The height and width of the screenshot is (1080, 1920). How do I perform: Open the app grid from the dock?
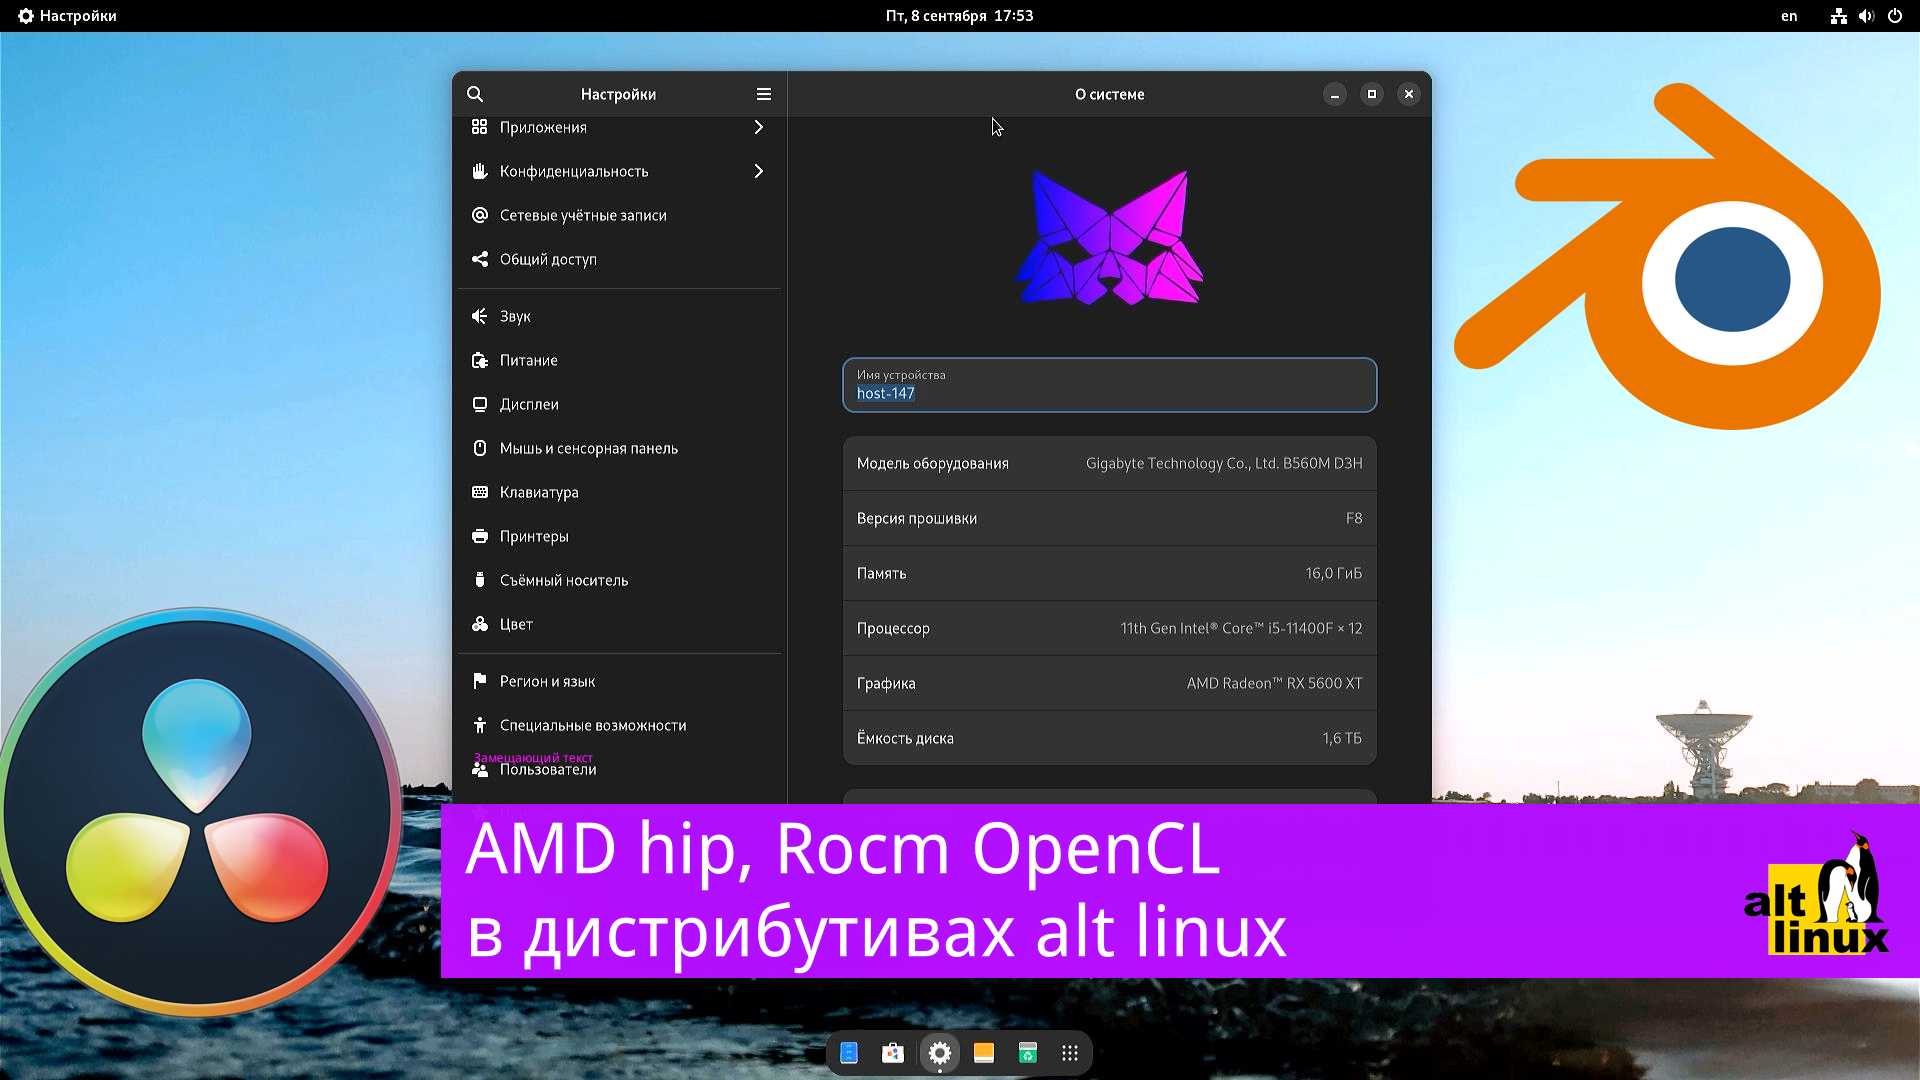coord(1069,1052)
